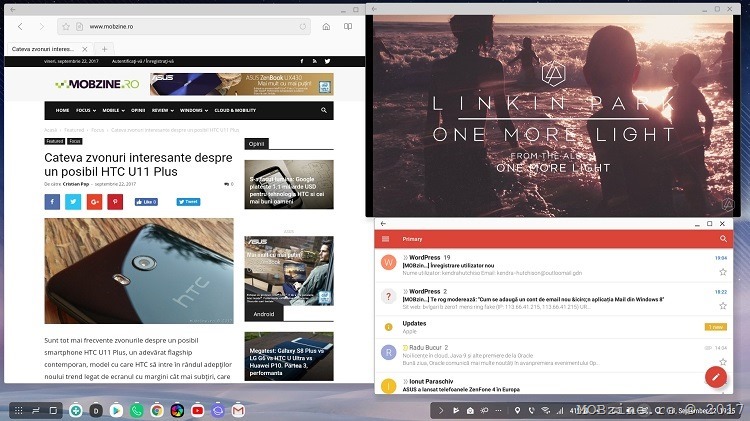
Task: Click the Facebook Like button
Action: (146, 202)
